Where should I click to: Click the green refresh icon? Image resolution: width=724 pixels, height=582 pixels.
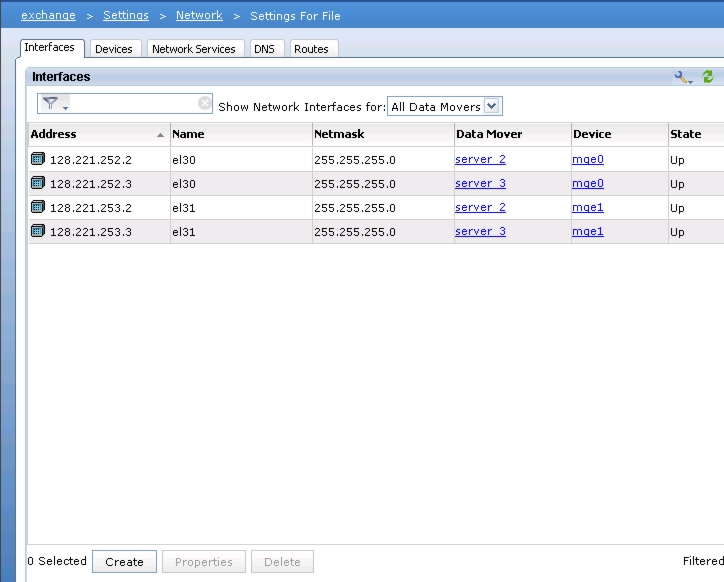[x=708, y=77]
